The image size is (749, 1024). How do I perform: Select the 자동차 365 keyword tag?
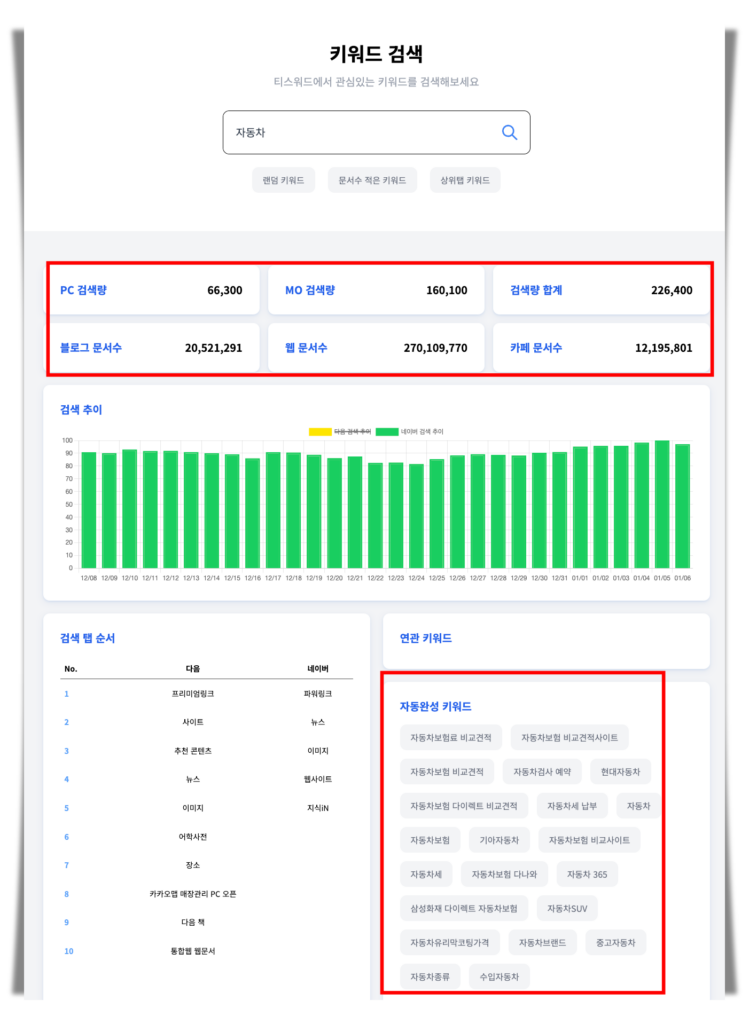click(x=587, y=874)
